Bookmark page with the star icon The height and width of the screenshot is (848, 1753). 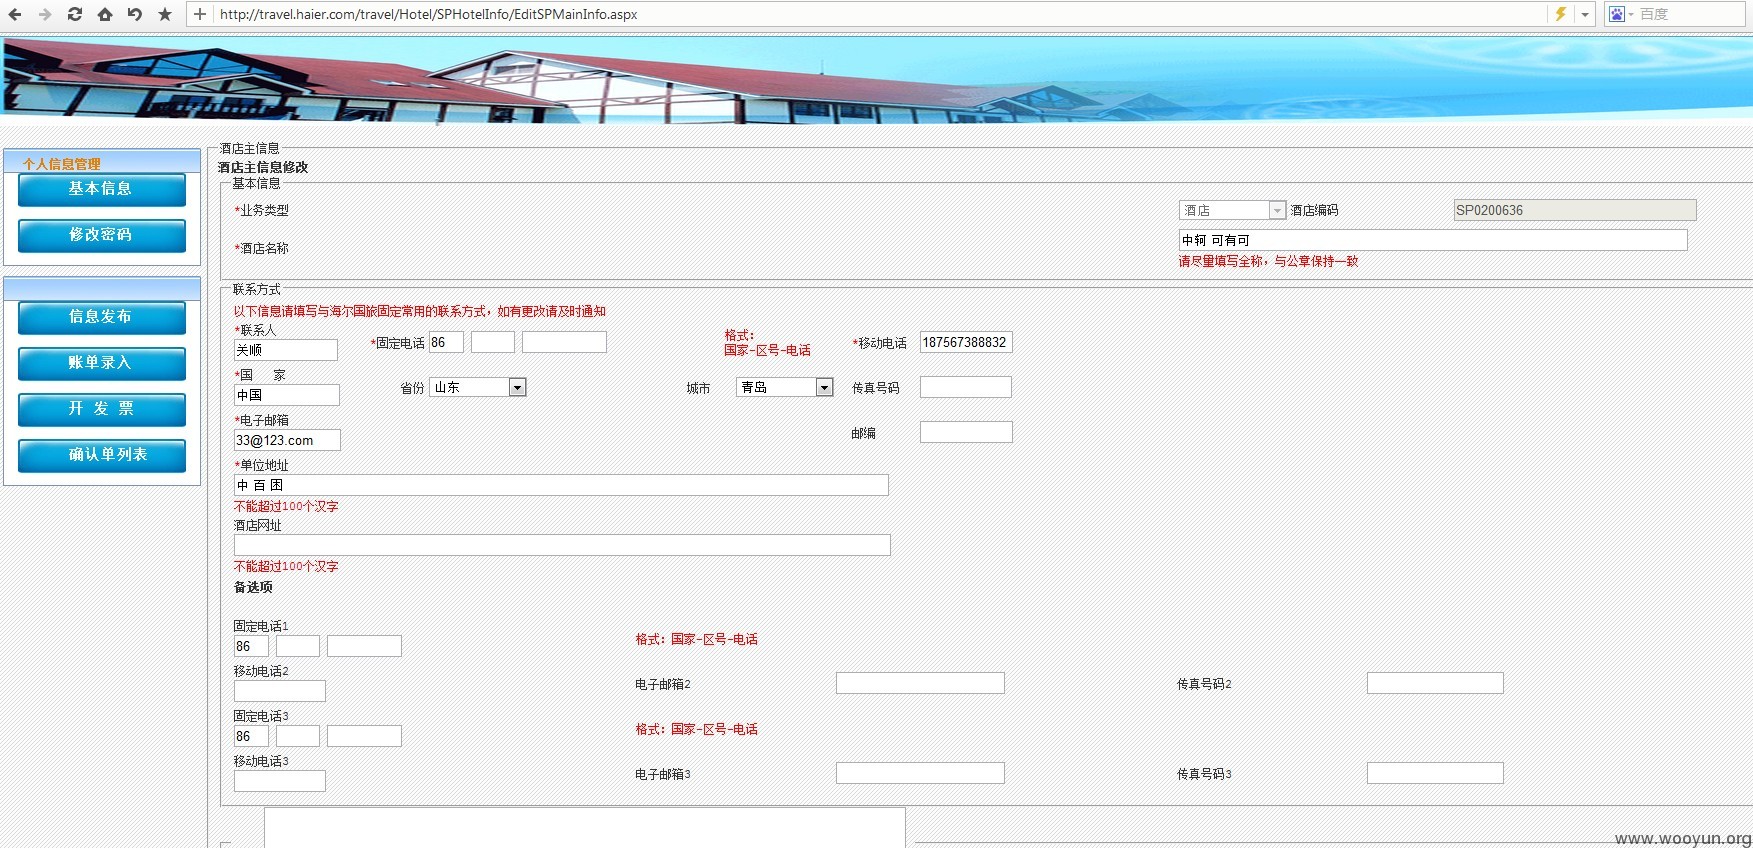coord(165,14)
